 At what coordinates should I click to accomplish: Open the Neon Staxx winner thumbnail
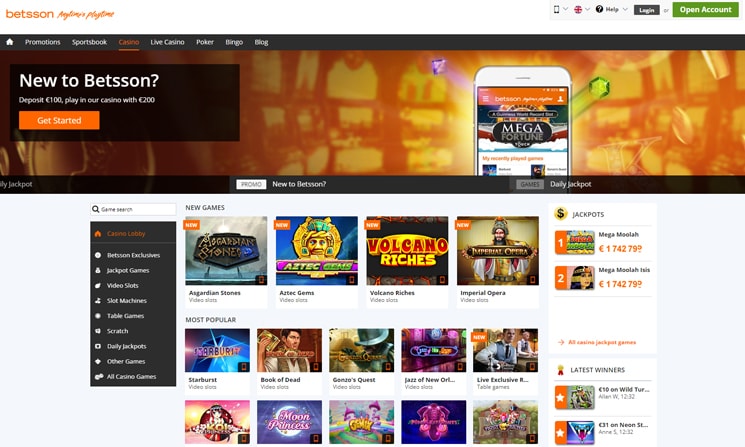(575, 433)
